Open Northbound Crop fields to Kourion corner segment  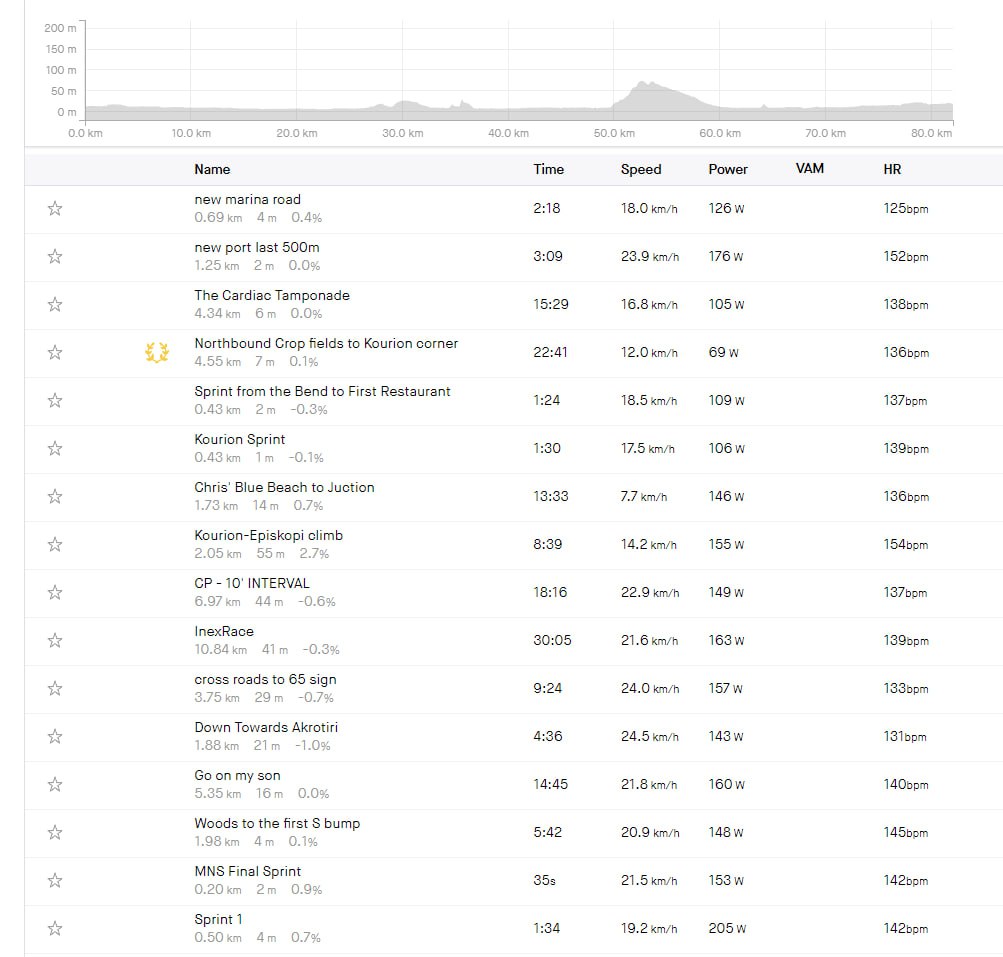(325, 343)
